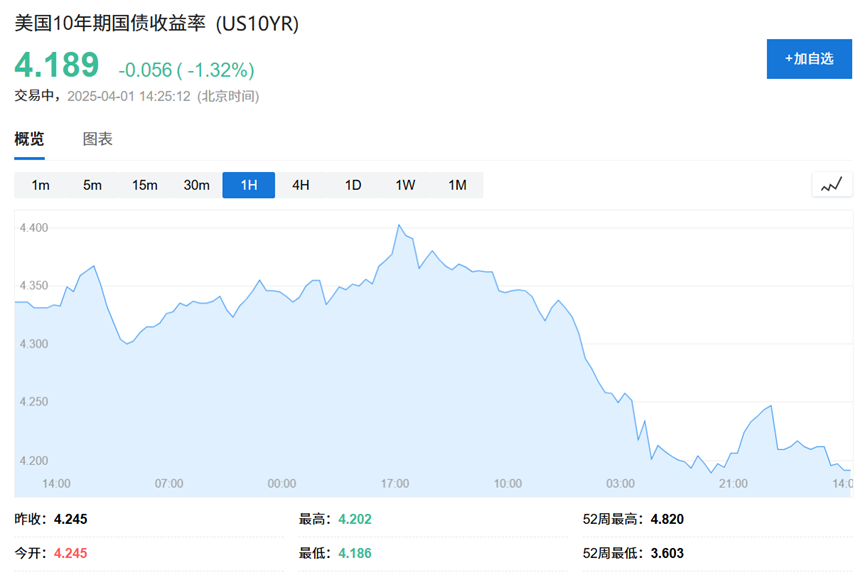Add US10YR to watchlist with +加自选

tap(809, 59)
